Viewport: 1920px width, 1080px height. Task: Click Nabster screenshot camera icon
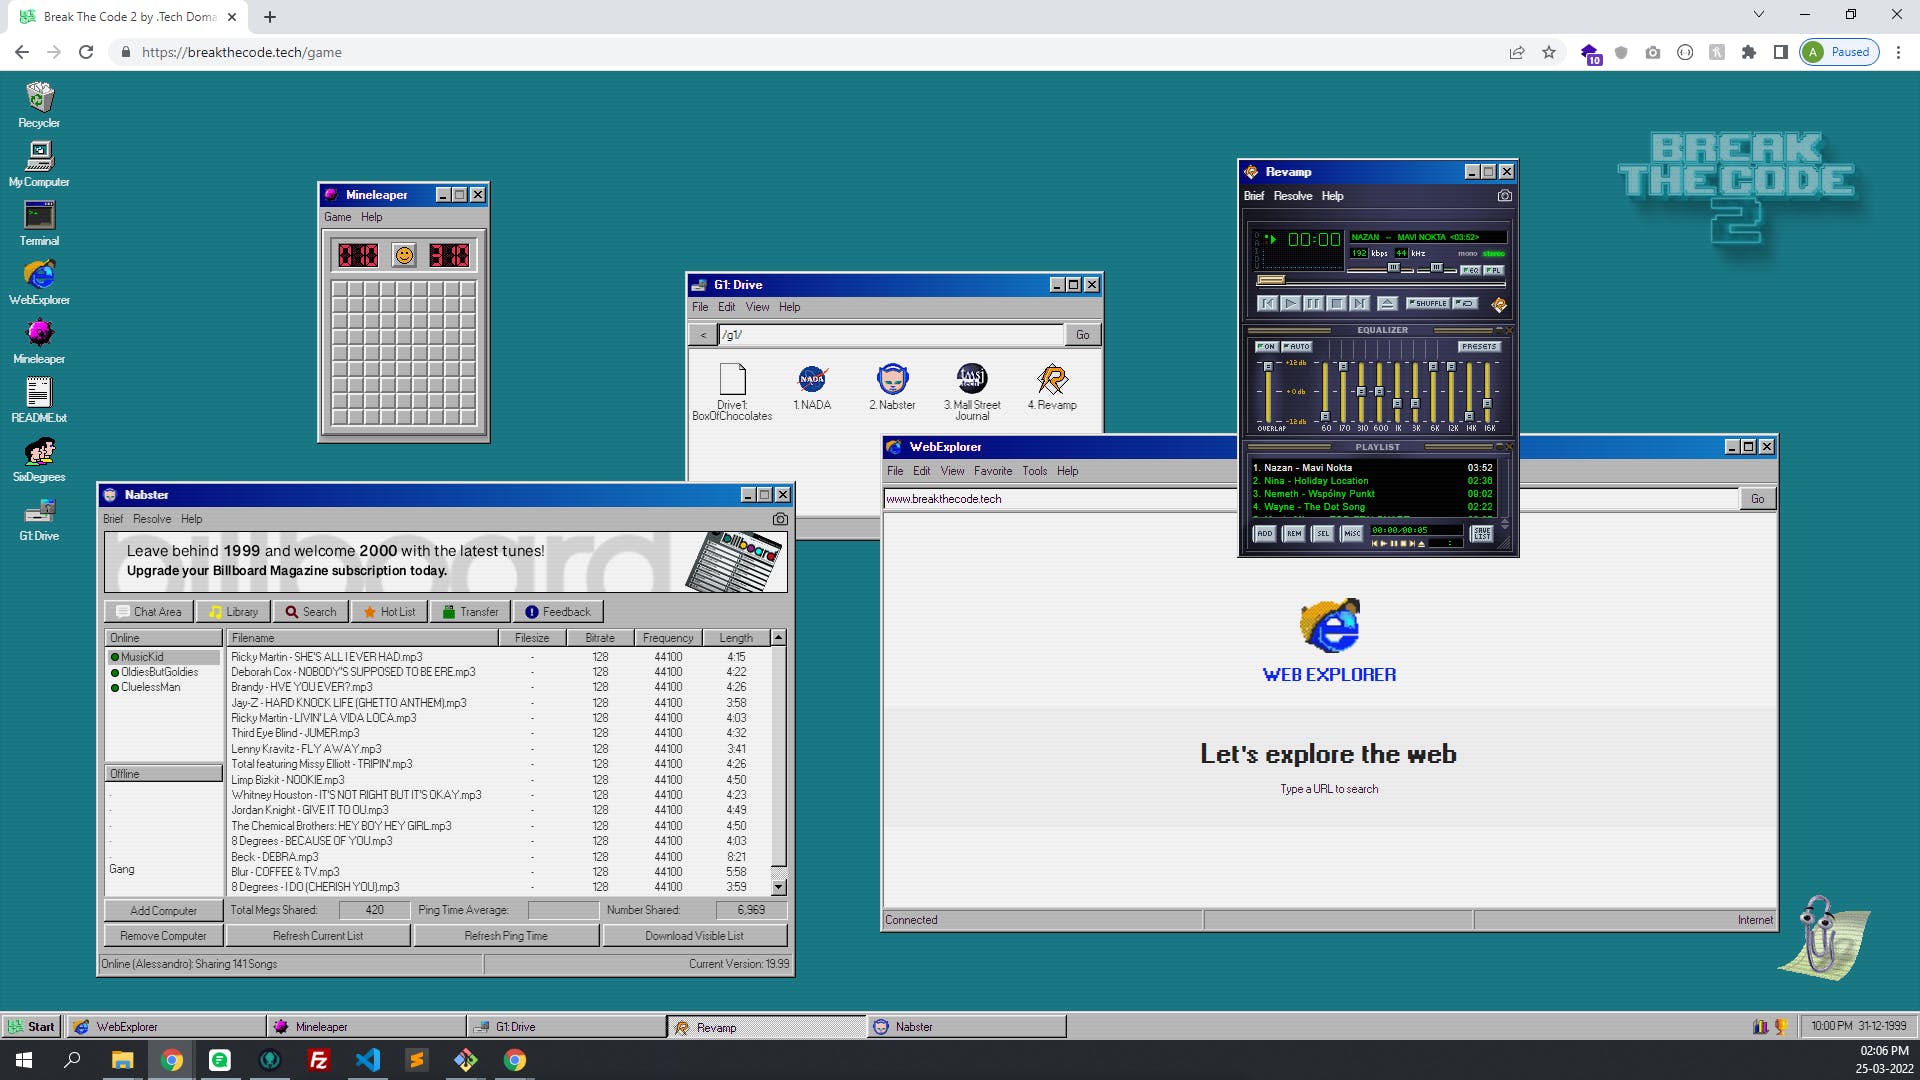click(x=780, y=519)
